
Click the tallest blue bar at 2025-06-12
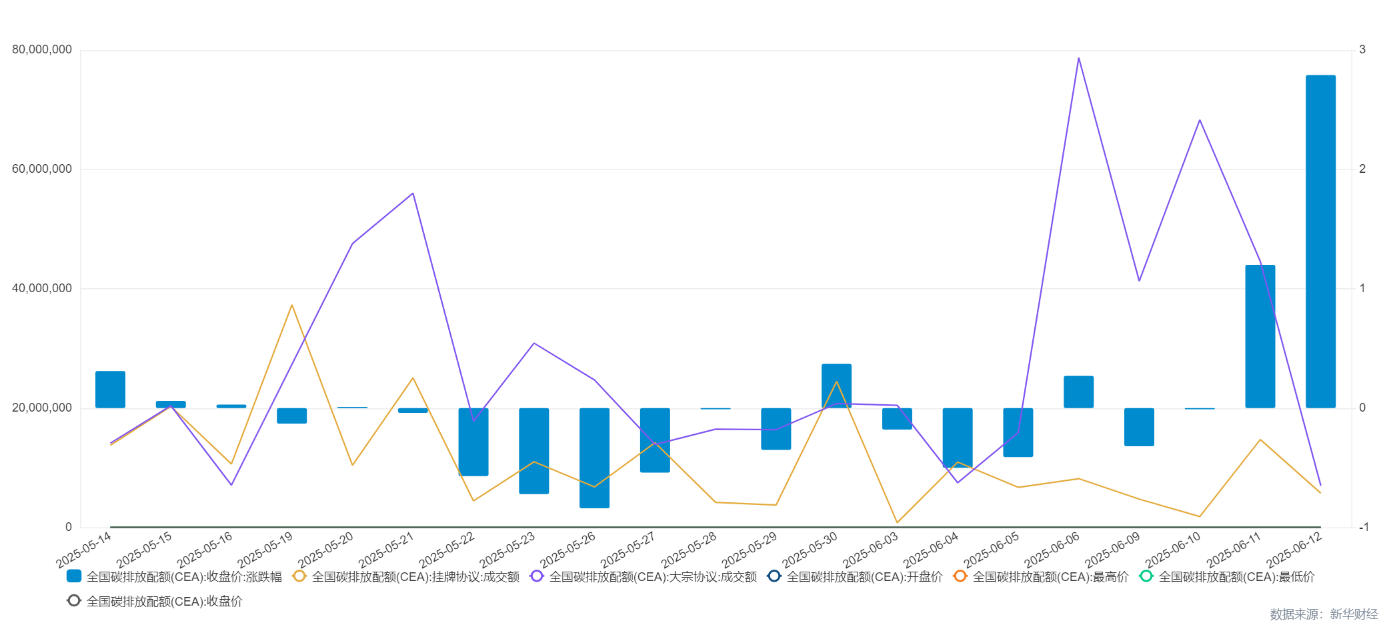1320,241
